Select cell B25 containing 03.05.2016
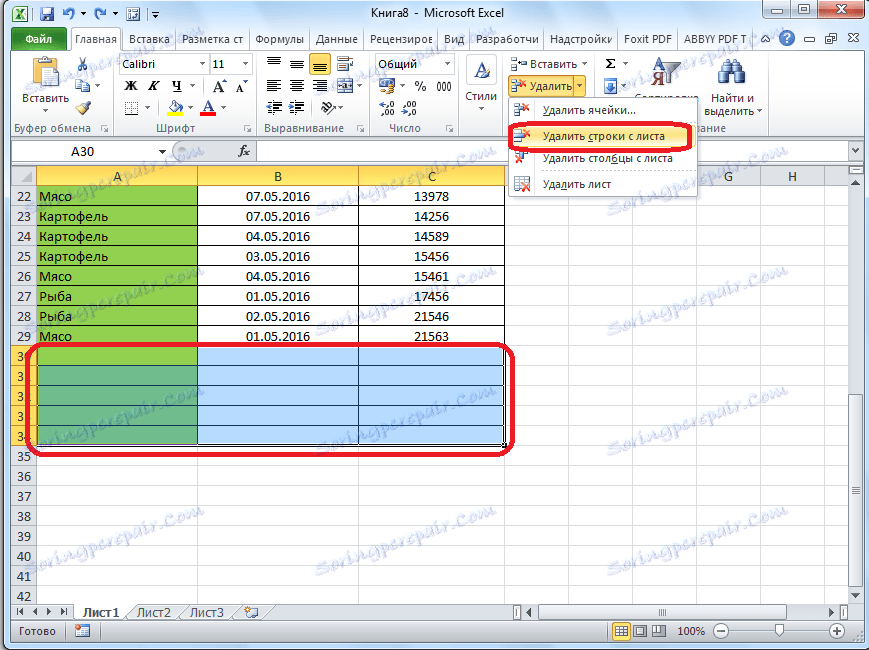 point(277,256)
